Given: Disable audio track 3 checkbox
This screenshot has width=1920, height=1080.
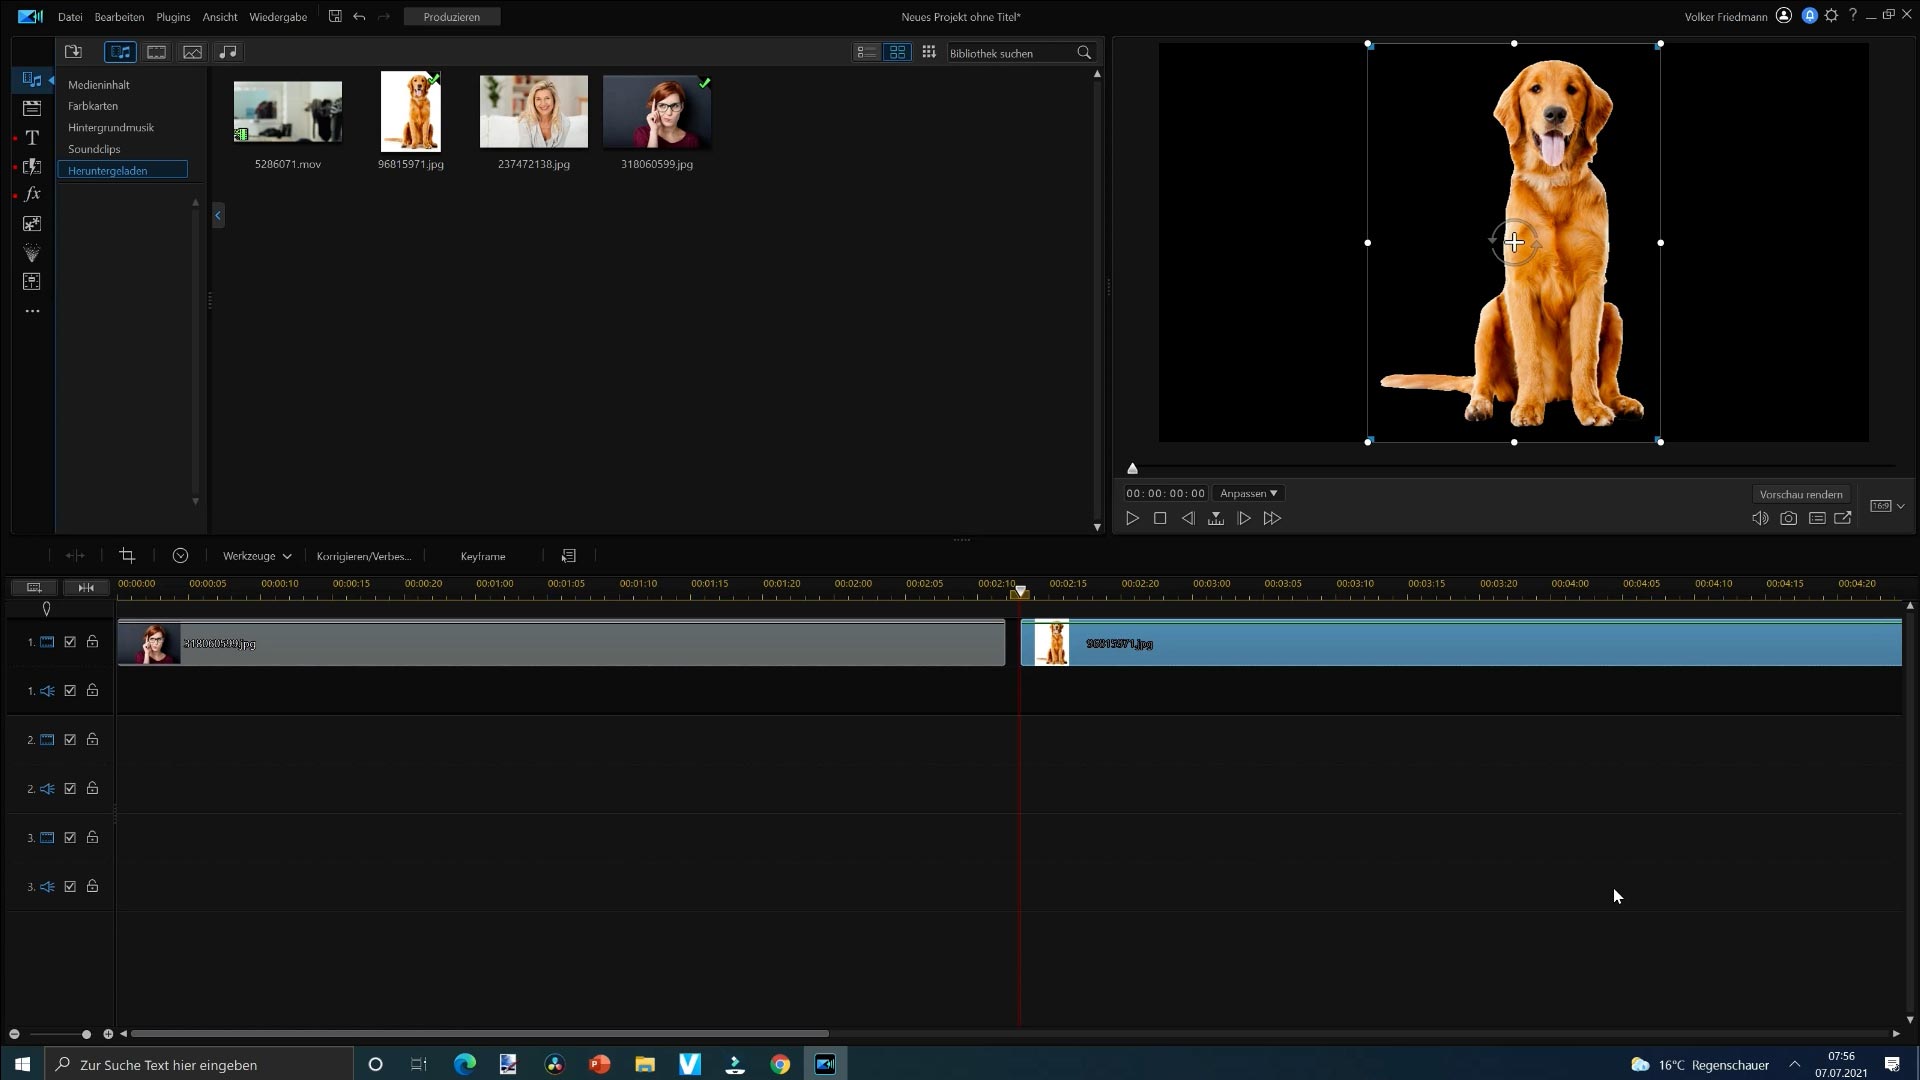Looking at the screenshot, I should click(x=70, y=887).
